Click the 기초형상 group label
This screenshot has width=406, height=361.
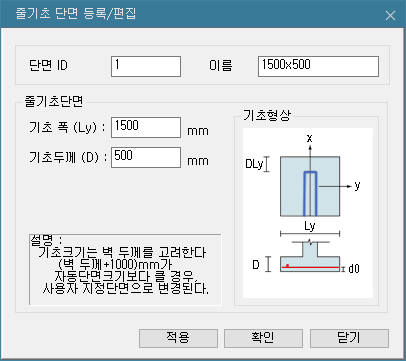267,115
